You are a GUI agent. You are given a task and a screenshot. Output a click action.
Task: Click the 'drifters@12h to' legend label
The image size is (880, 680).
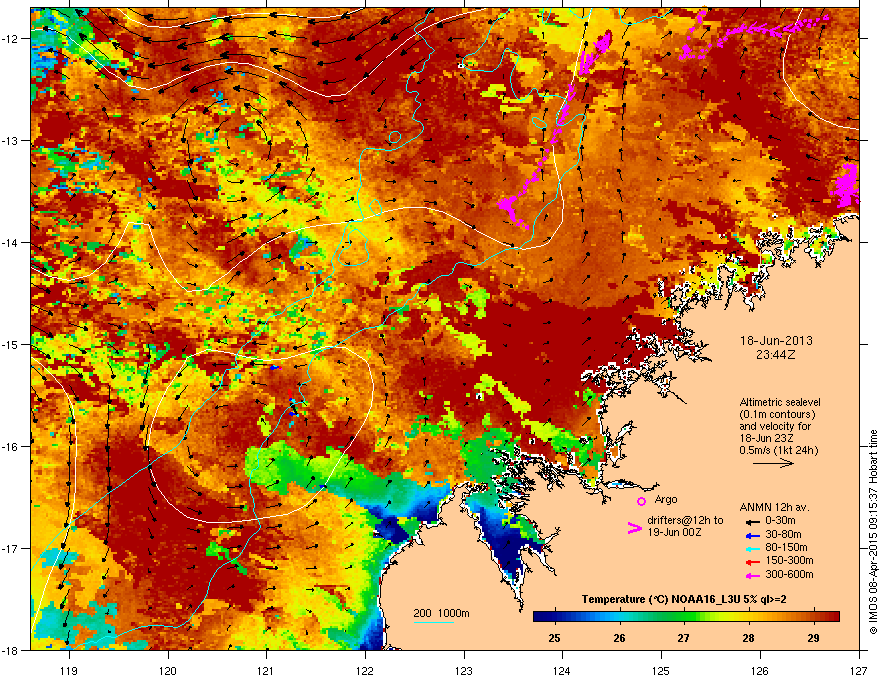coord(685,521)
